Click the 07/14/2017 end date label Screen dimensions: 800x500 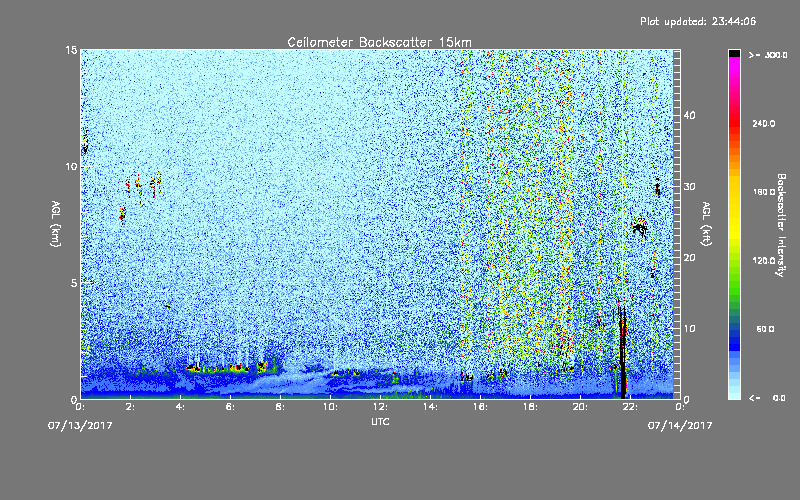click(x=680, y=426)
